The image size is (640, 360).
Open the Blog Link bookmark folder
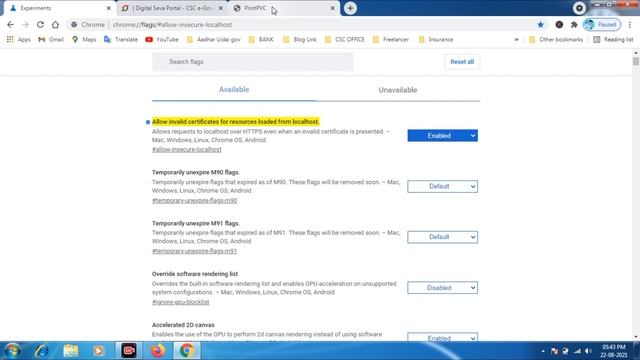(x=300, y=40)
